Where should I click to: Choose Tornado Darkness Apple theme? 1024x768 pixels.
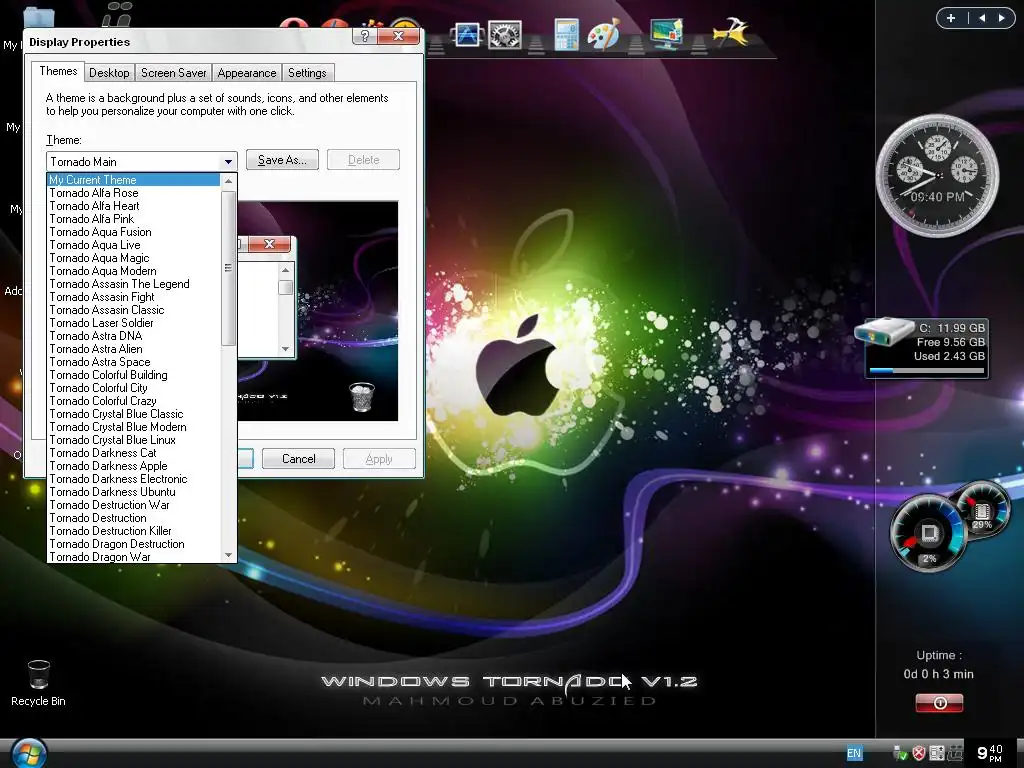pyautogui.click(x=134, y=466)
